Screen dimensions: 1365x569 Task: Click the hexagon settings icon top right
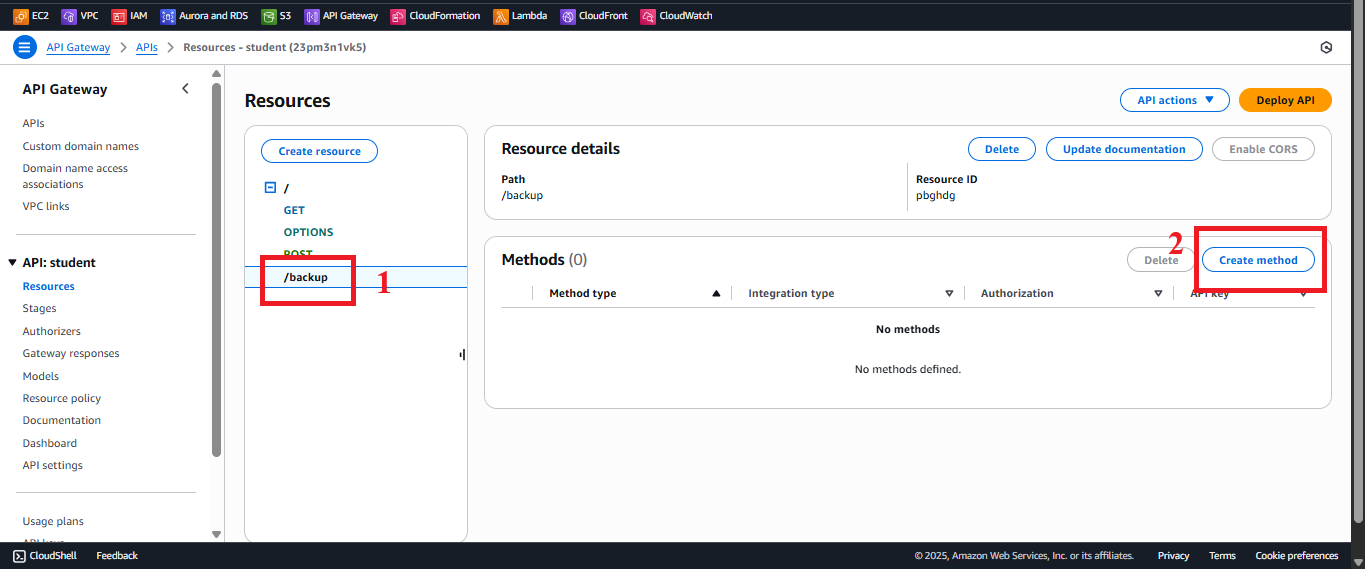coord(1326,47)
